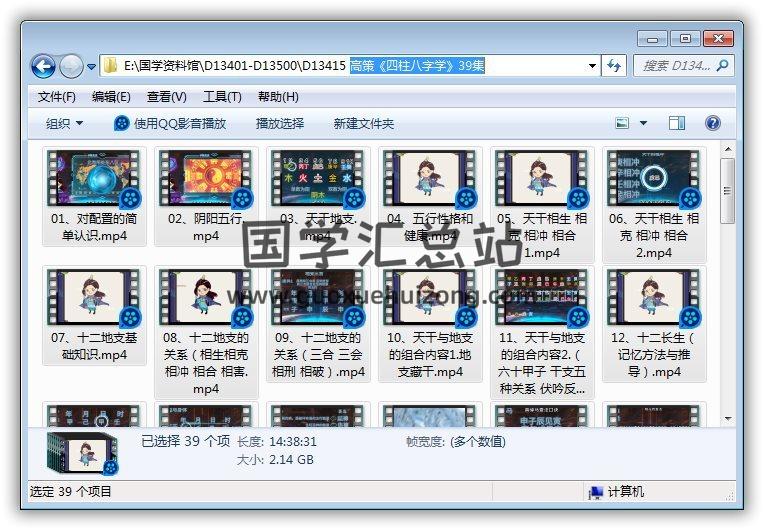764x530 pixels.
Task: Select the 07、十二地支基础知识.mp4 file
Action: (x=94, y=299)
